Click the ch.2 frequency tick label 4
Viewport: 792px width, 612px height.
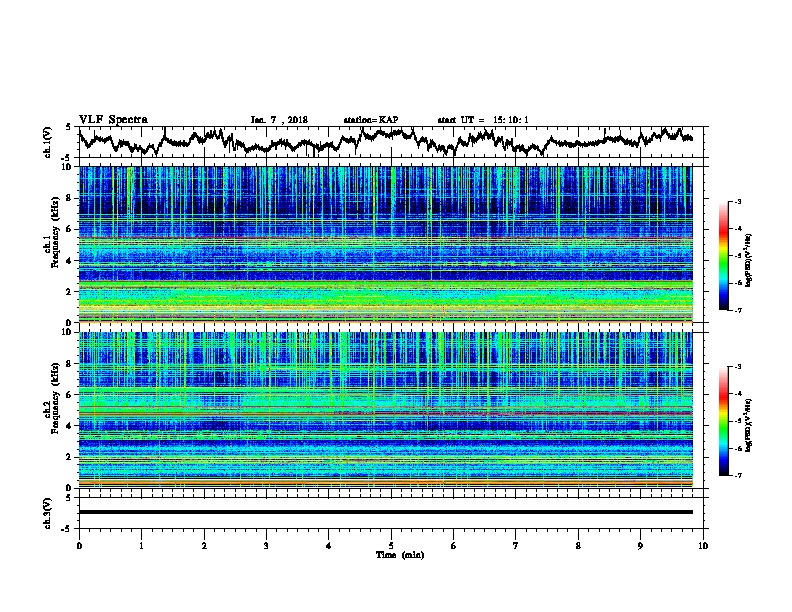point(70,426)
